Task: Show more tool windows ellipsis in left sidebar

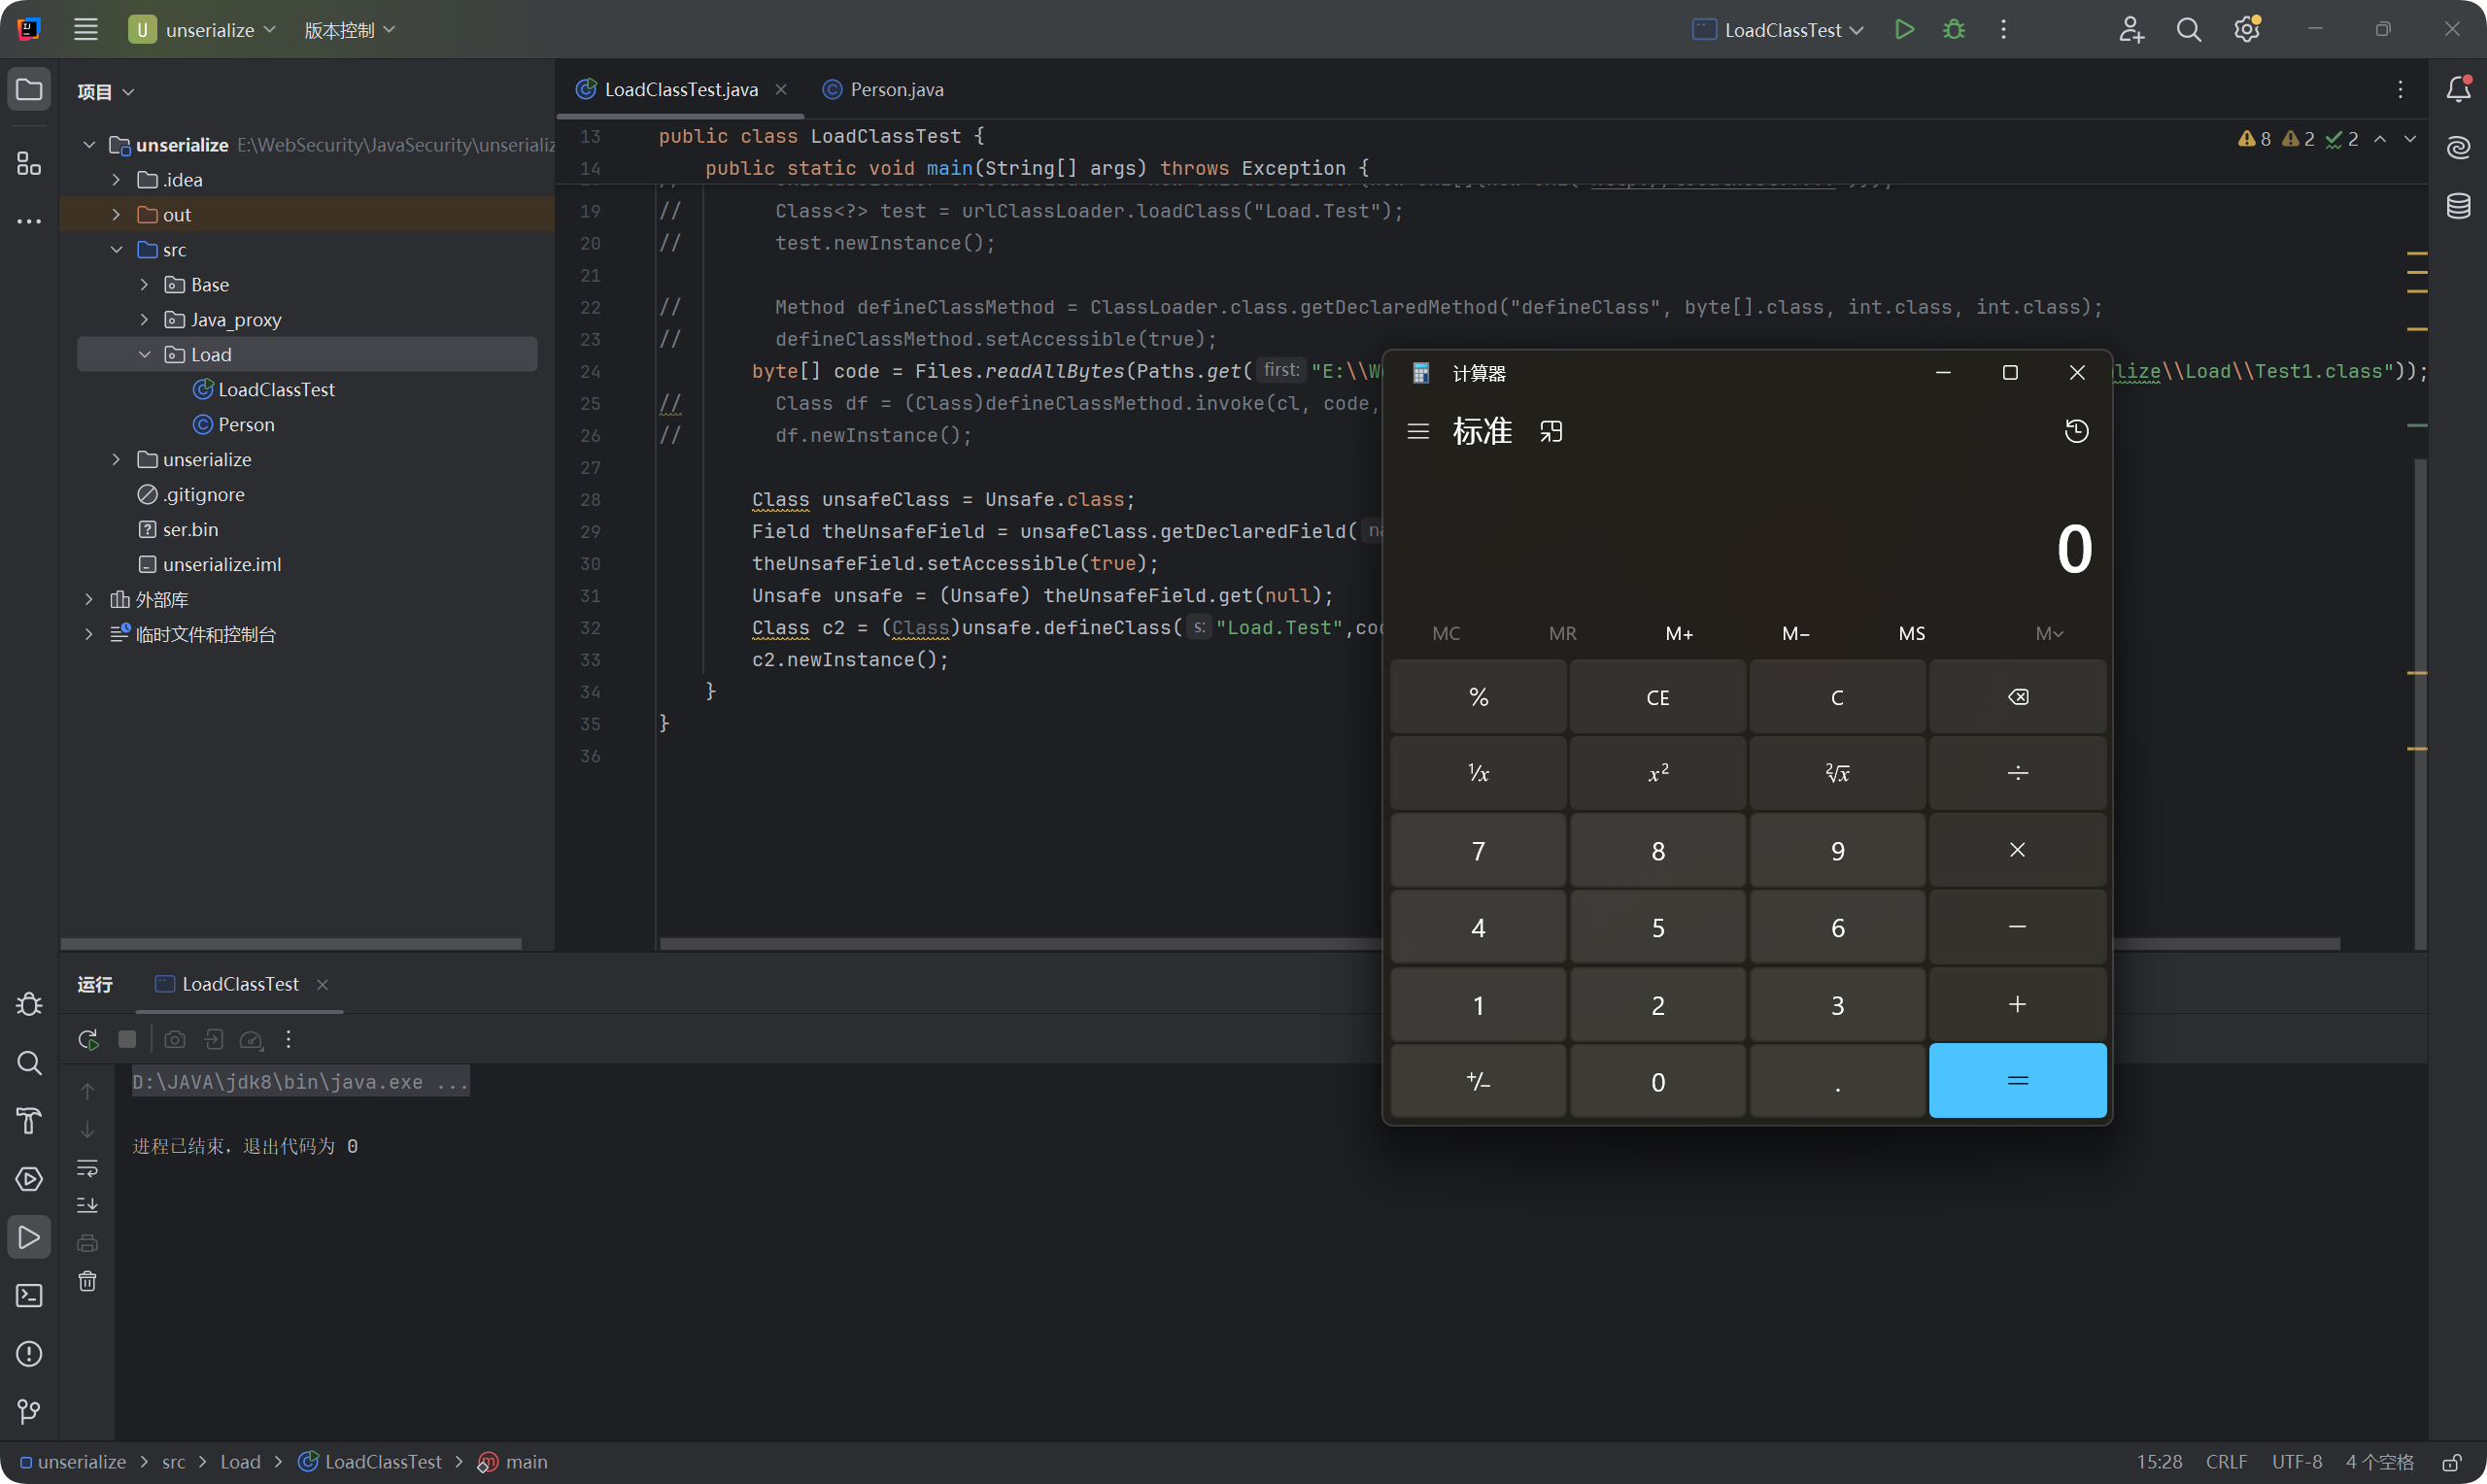Action: point(29,221)
